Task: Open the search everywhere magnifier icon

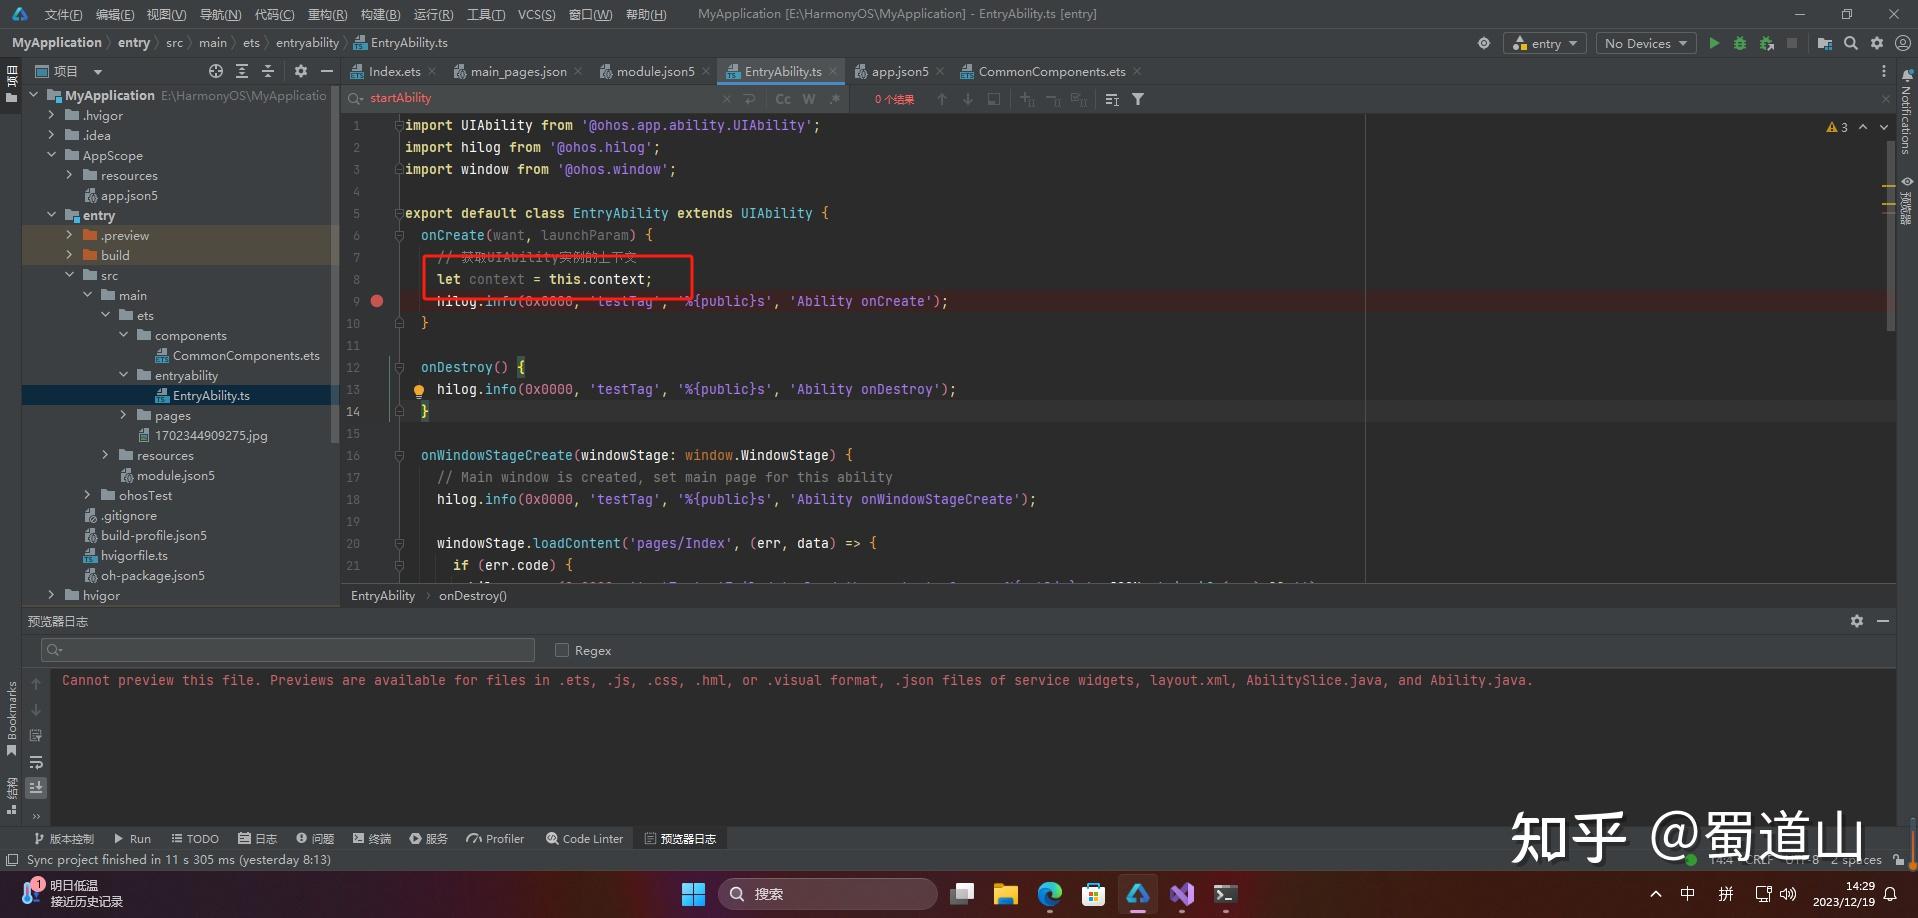Action: [x=1851, y=43]
